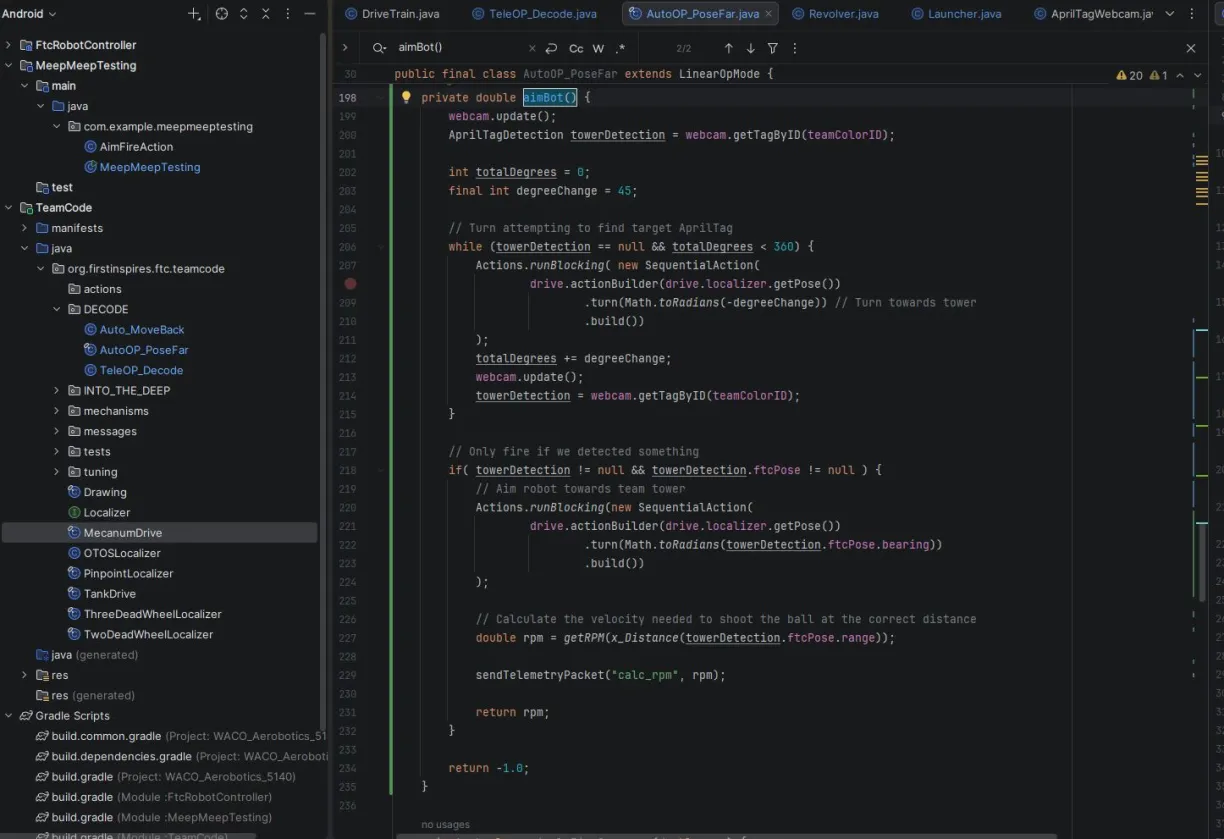Toggle whole Words search option
This screenshot has width=1224, height=839.
click(598, 48)
